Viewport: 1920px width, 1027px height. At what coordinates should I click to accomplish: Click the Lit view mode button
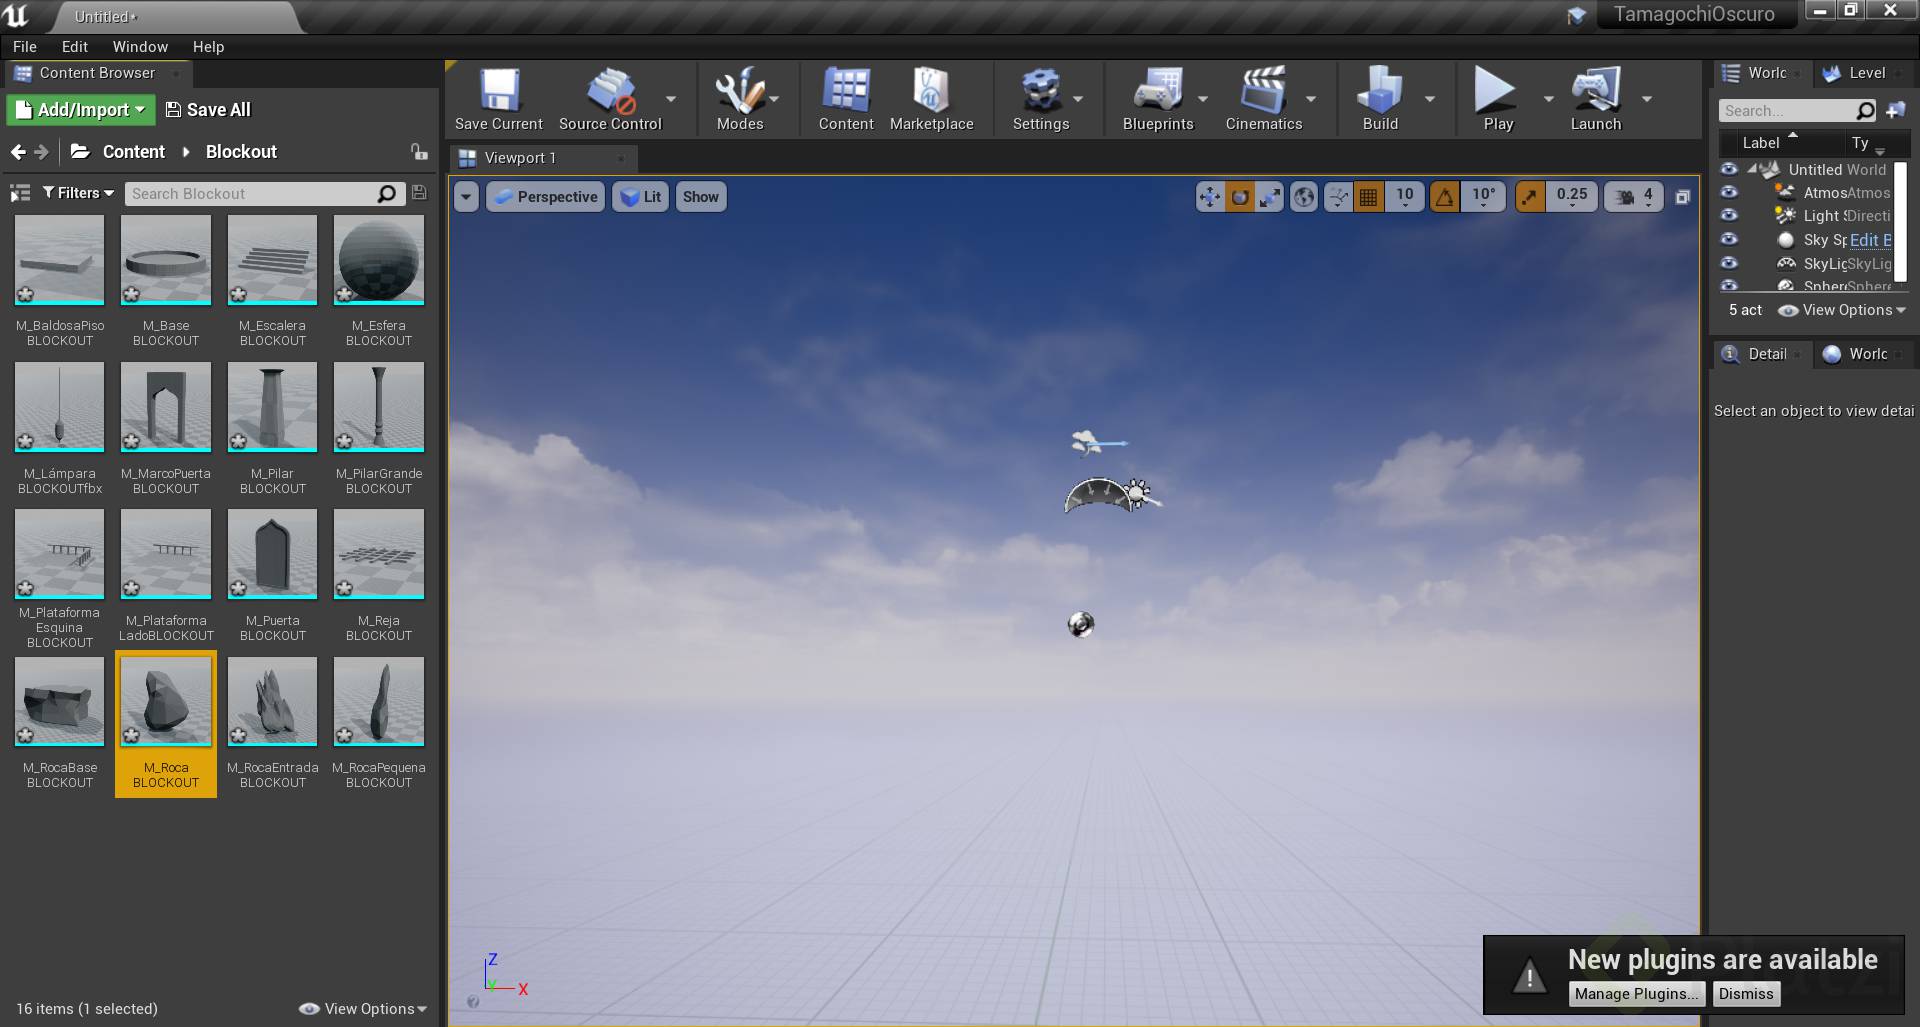640,197
